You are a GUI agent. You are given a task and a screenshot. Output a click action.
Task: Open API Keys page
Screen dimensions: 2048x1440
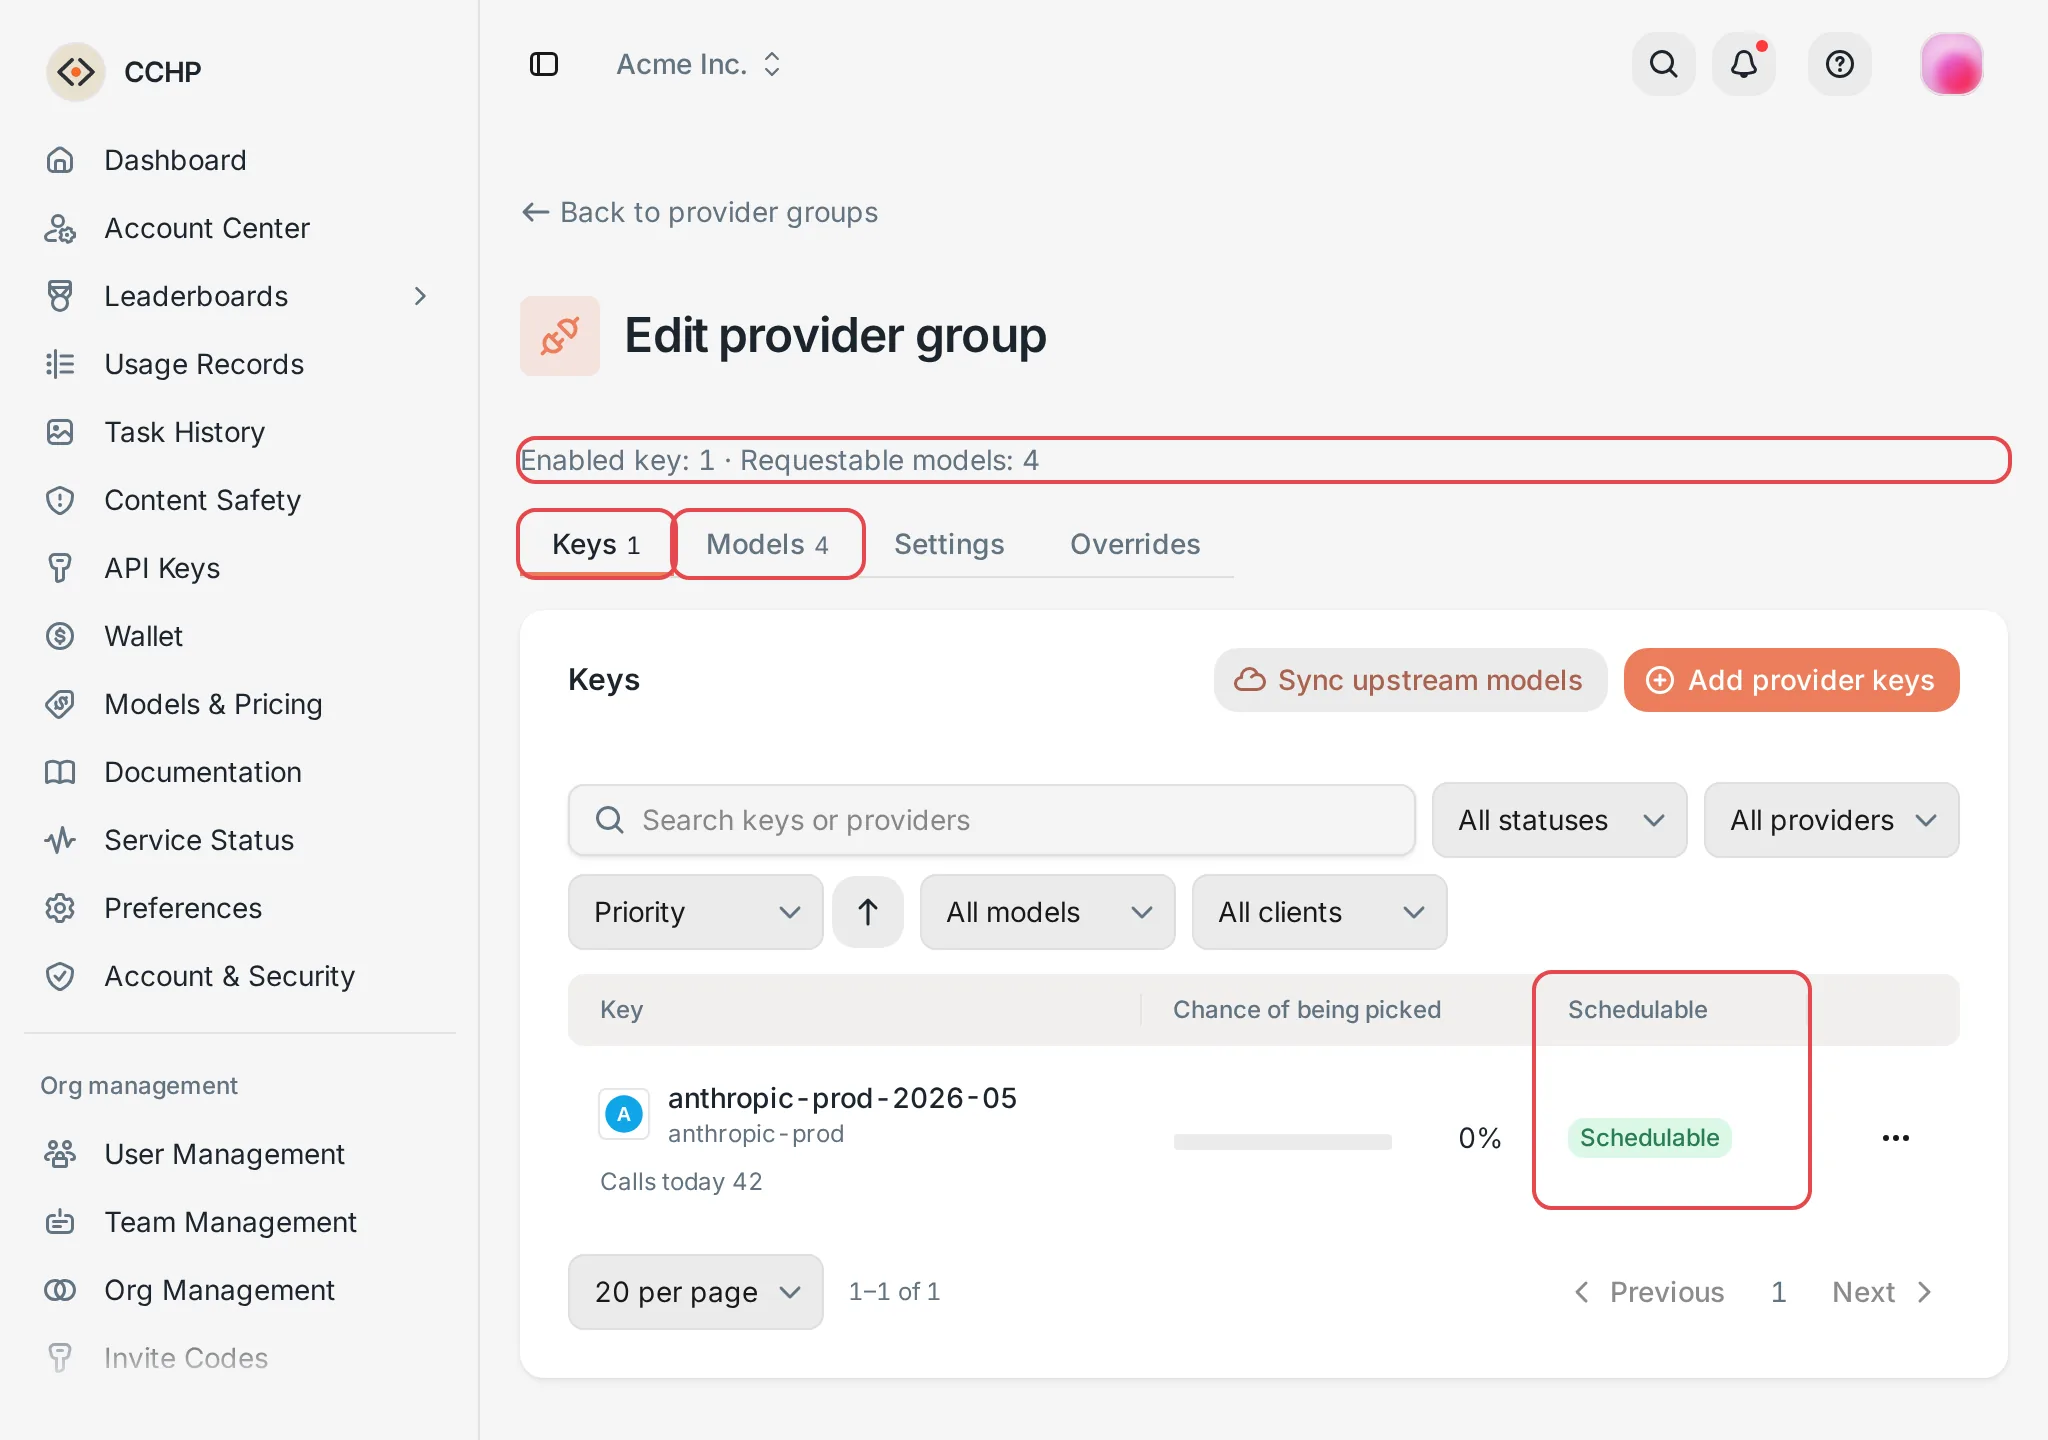[240, 568]
